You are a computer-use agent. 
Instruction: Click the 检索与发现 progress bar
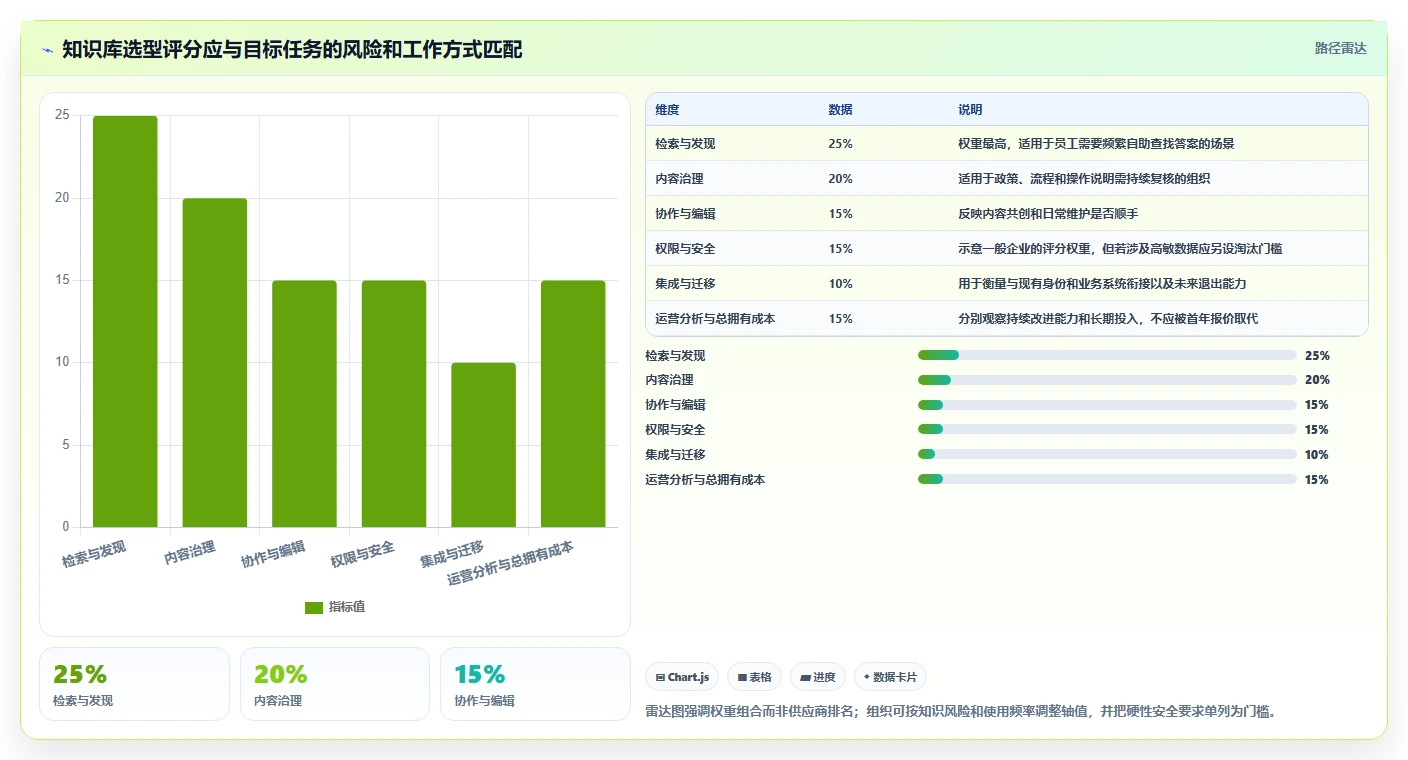(1107, 355)
